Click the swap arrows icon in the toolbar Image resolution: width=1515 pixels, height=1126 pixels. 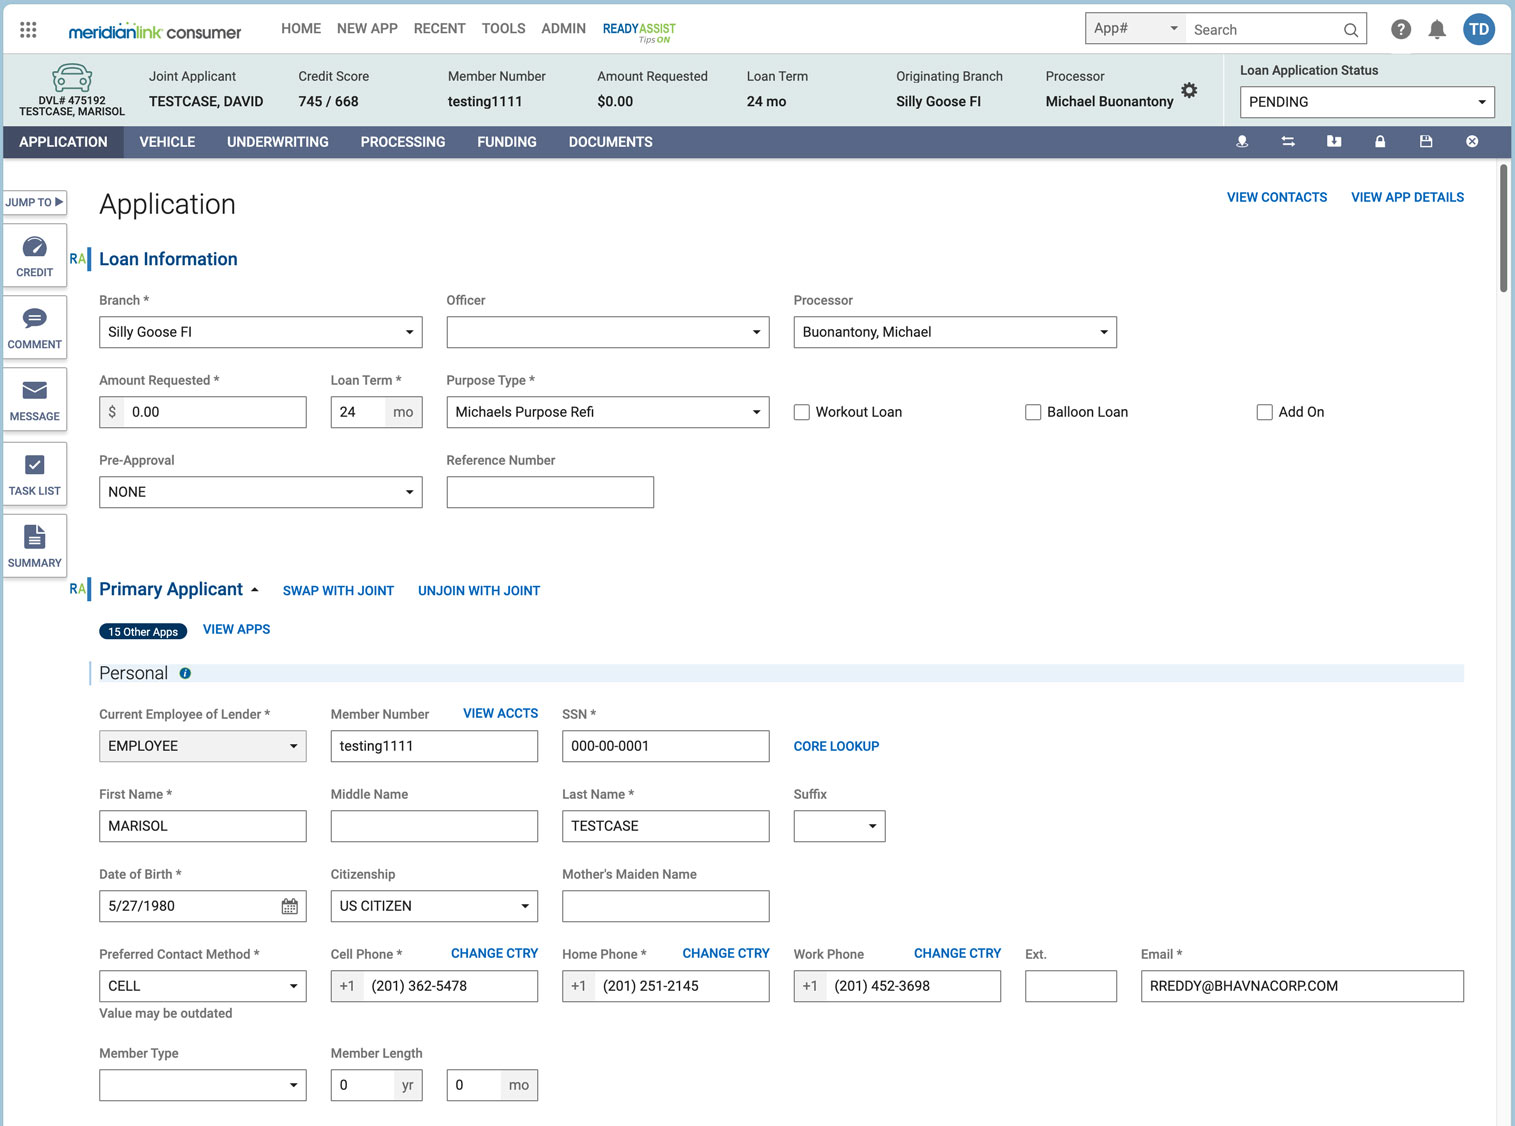coord(1288,141)
